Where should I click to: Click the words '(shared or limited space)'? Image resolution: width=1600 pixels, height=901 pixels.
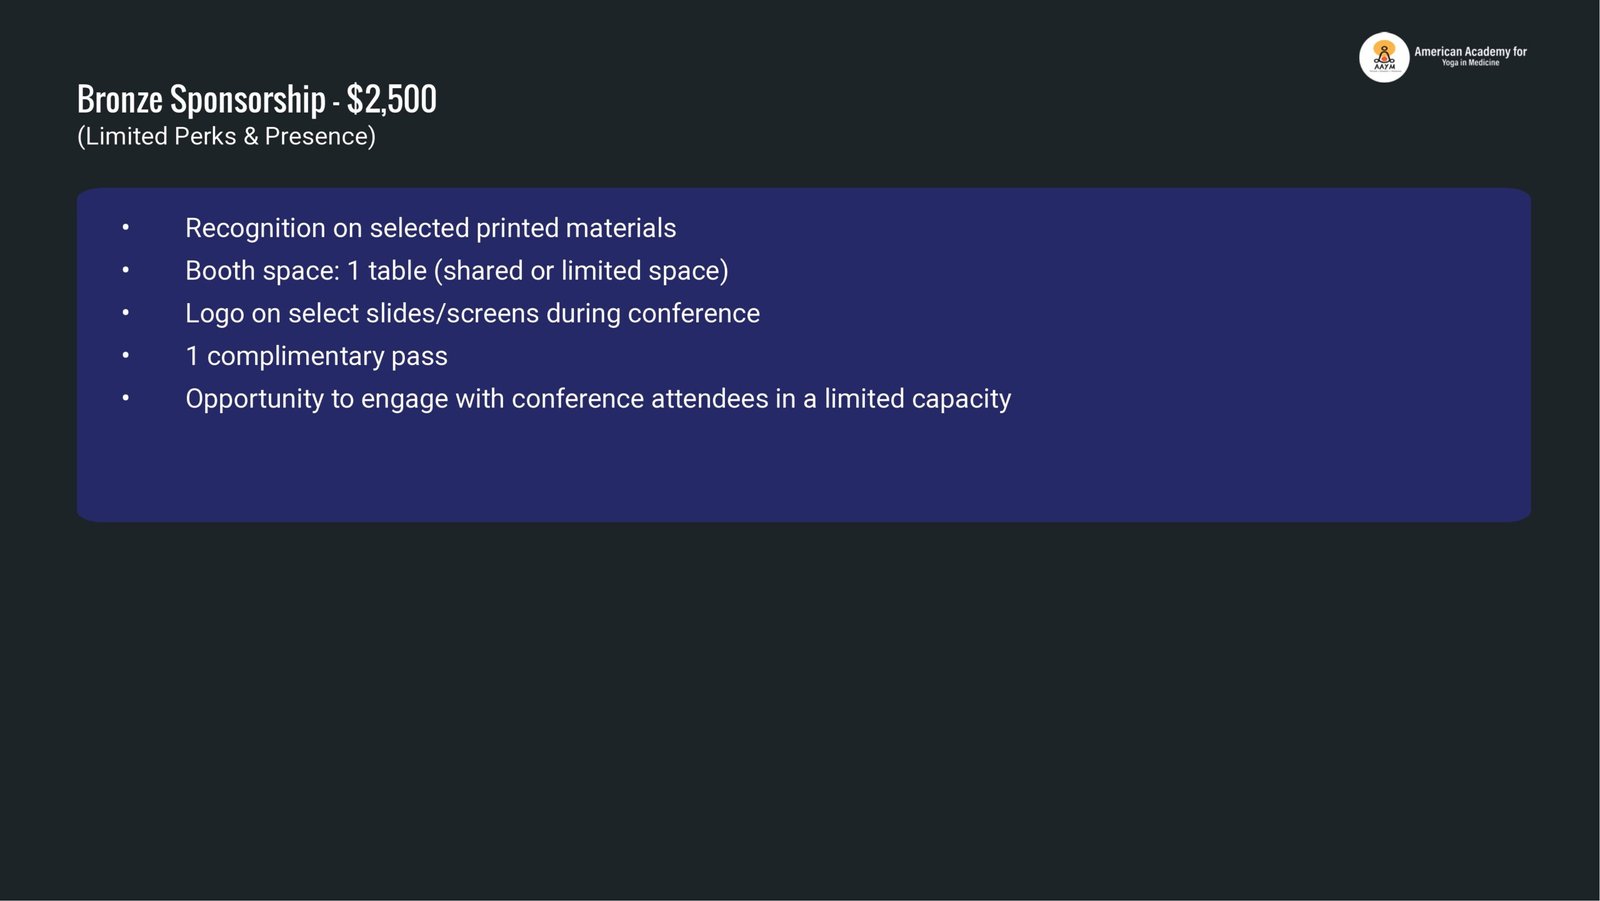[x=581, y=271]
